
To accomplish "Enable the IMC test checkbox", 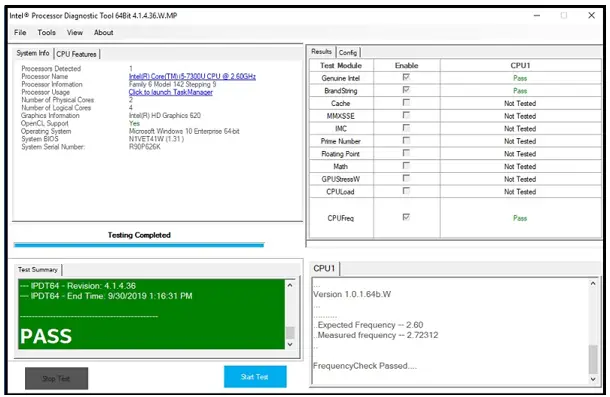I will click(406, 128).
